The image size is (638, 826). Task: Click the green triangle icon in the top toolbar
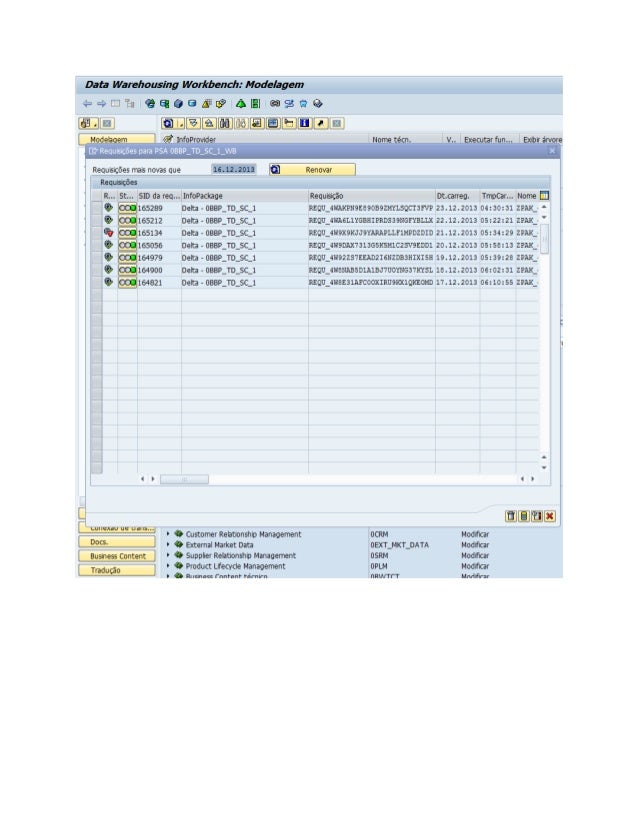tap(241, 104)
